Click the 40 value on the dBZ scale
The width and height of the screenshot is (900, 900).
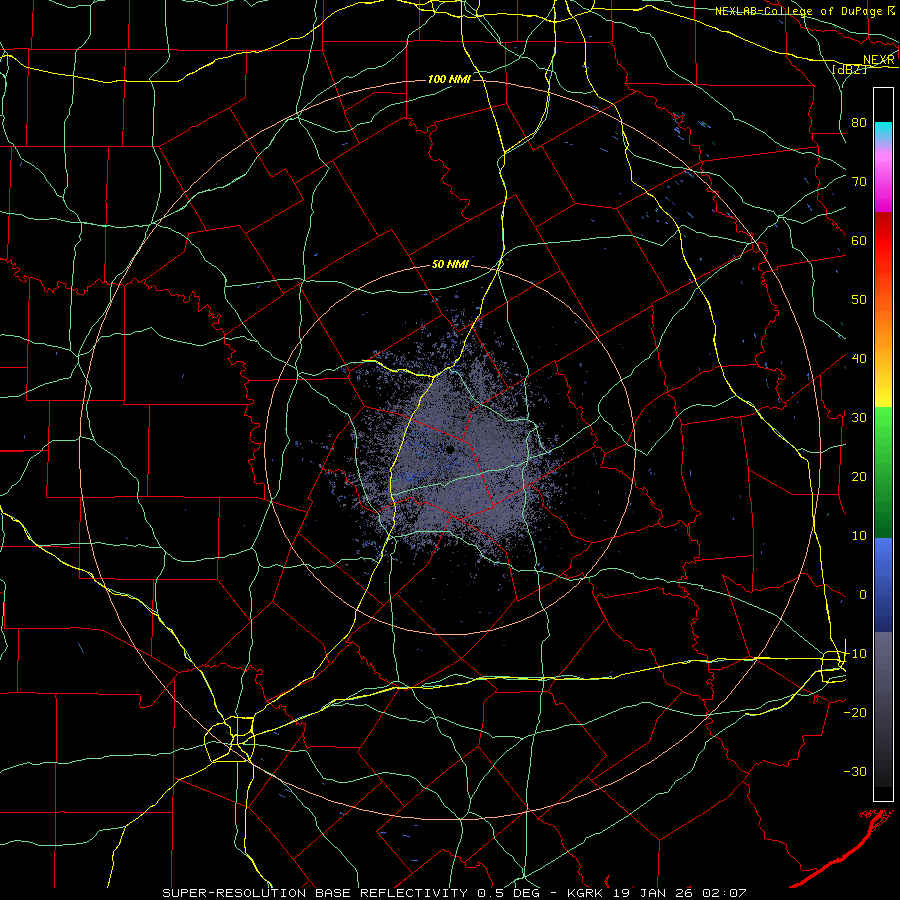pos(859,359)
